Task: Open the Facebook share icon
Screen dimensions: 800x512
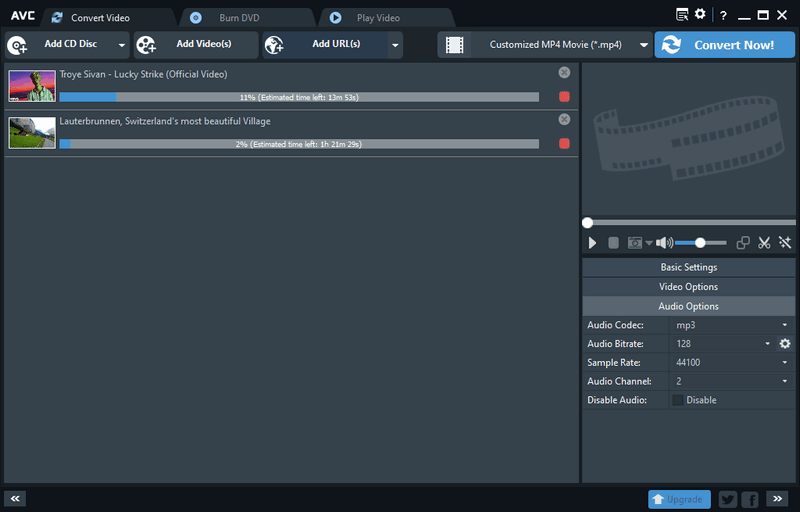Action: [x=750, y=499]
